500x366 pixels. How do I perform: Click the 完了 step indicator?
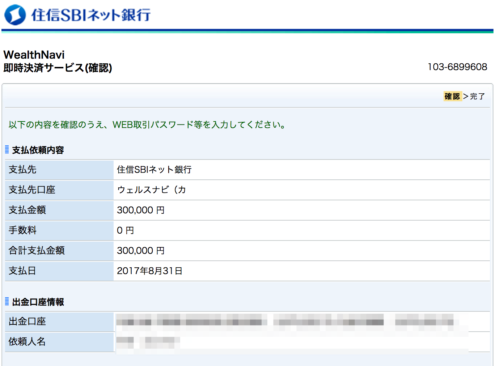point(477,96)
